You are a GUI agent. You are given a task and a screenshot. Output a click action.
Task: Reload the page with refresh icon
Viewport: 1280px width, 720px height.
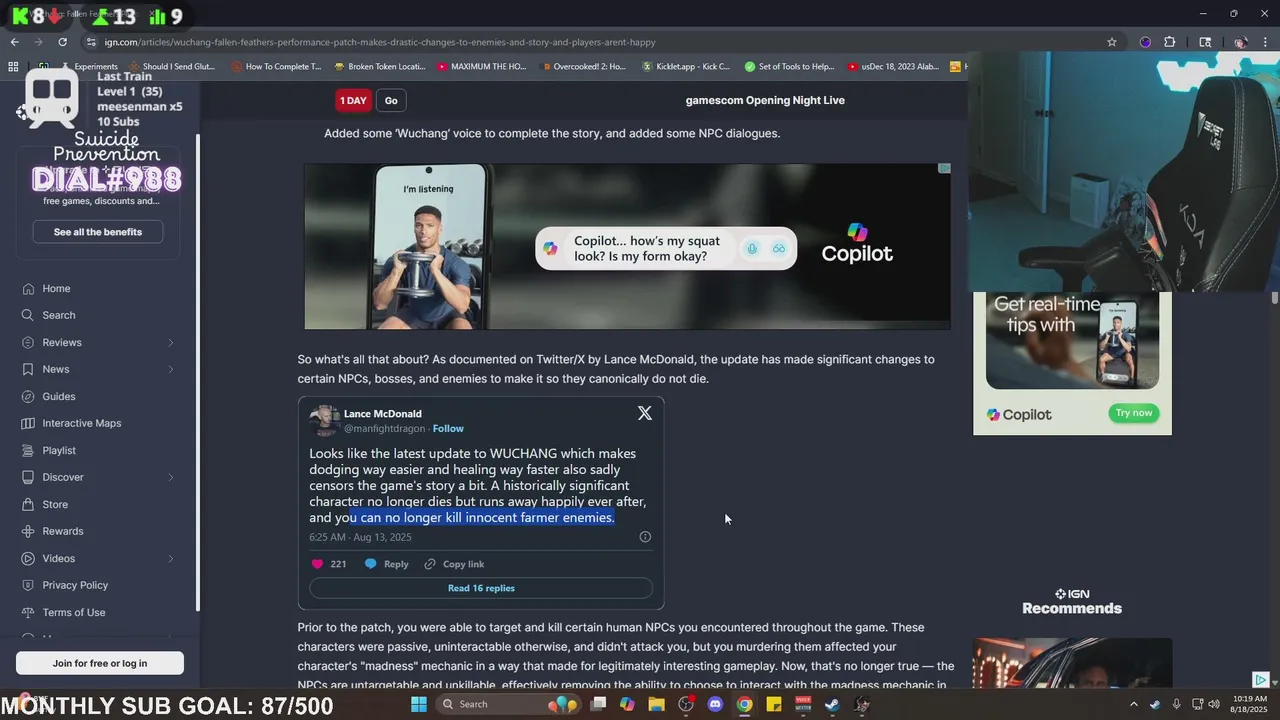point(62,42)
